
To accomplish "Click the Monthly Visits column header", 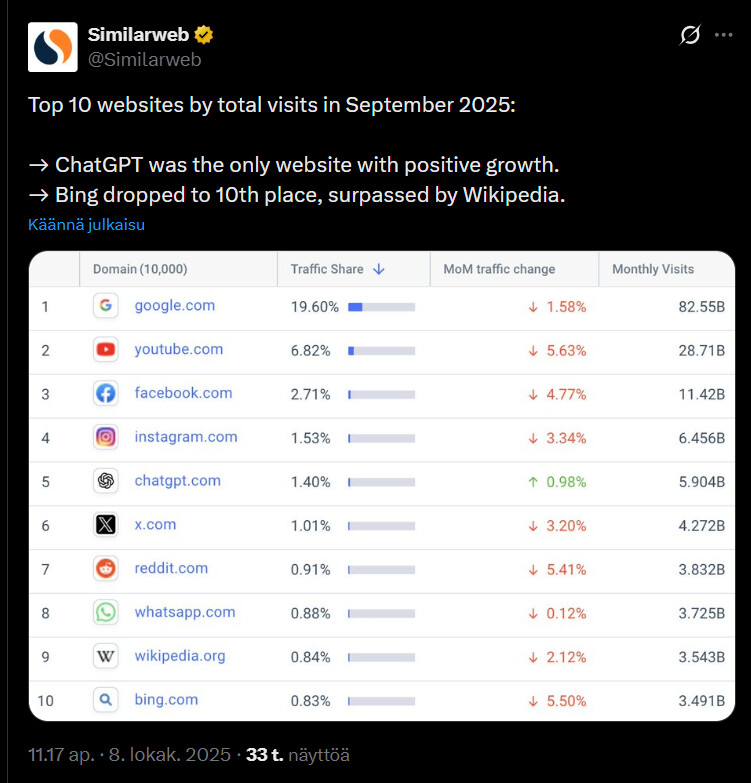I will (x=652, y=269).
